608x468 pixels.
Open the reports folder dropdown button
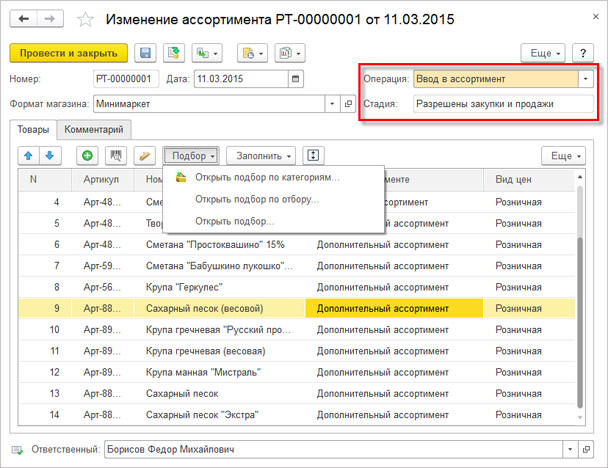coord(252,53)
